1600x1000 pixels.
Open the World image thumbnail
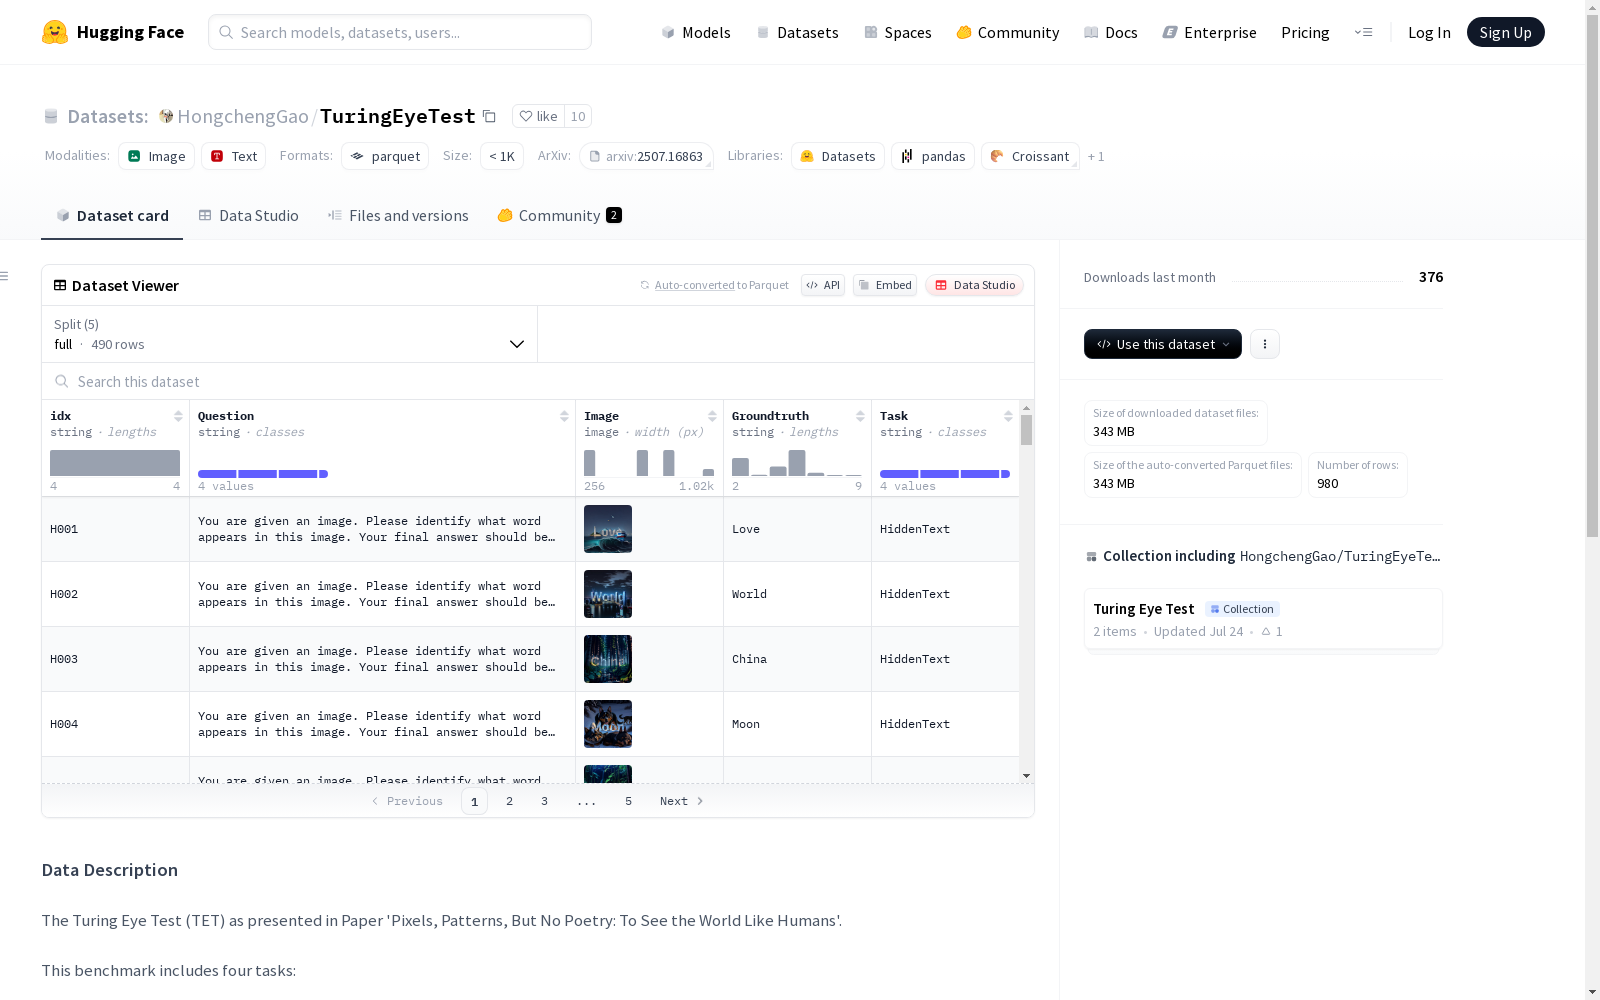click(x=608, y=594)
